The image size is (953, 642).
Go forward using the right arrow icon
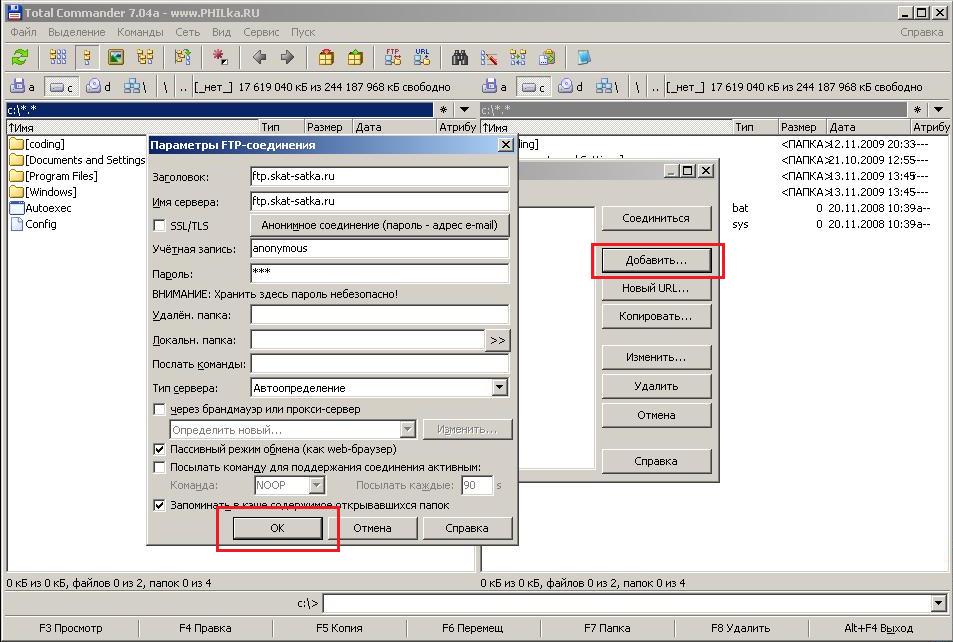click(x=287, y=58)
